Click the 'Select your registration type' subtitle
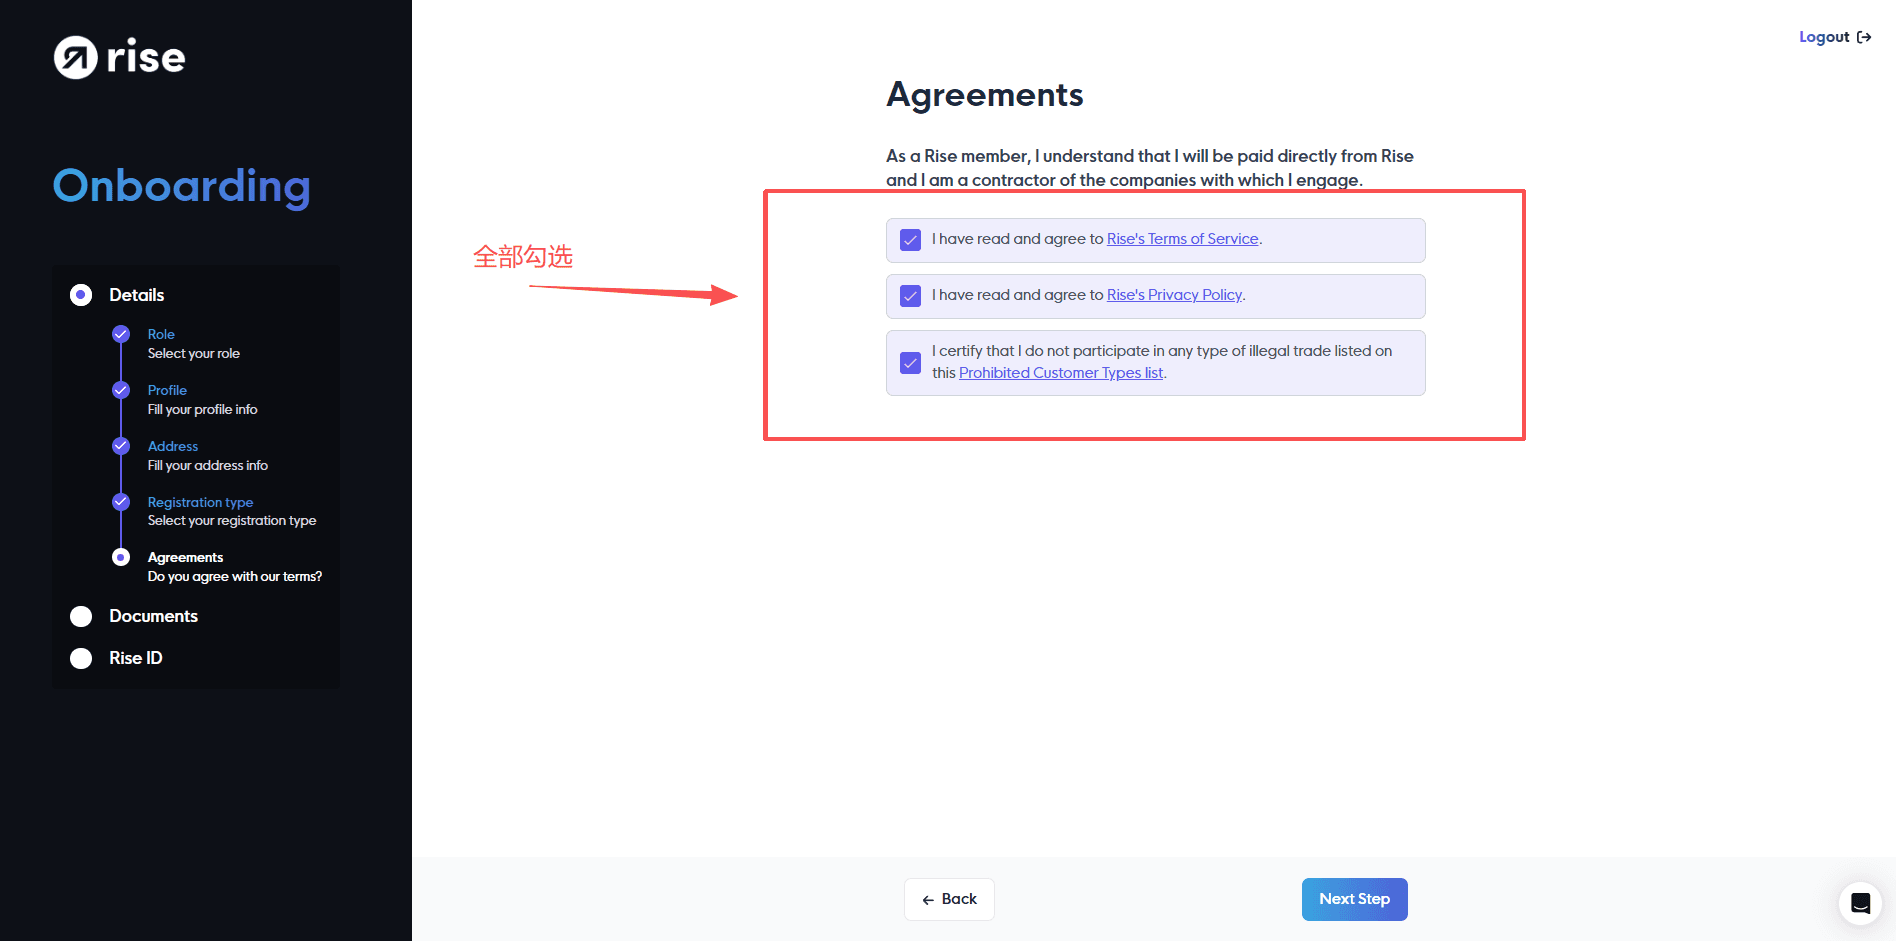This screenshot has width=1896, height=941. [x=232, y=520]
